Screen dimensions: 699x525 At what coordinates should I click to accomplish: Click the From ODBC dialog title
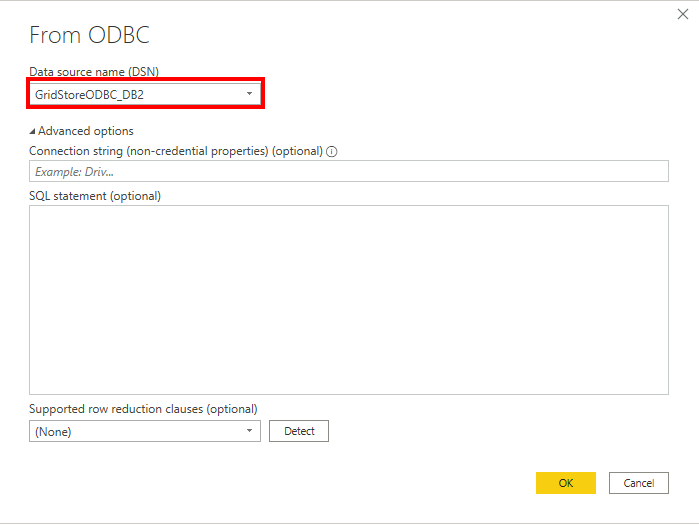coord(89,36)
